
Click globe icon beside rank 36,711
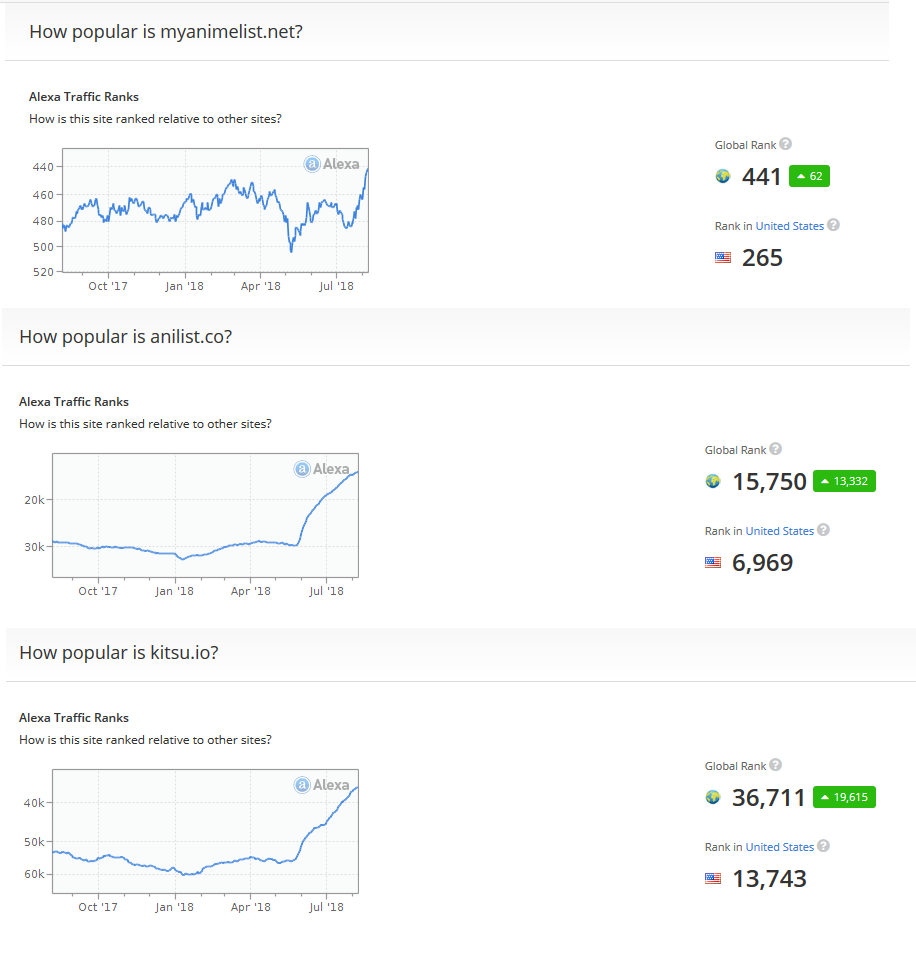click(713, 797)
